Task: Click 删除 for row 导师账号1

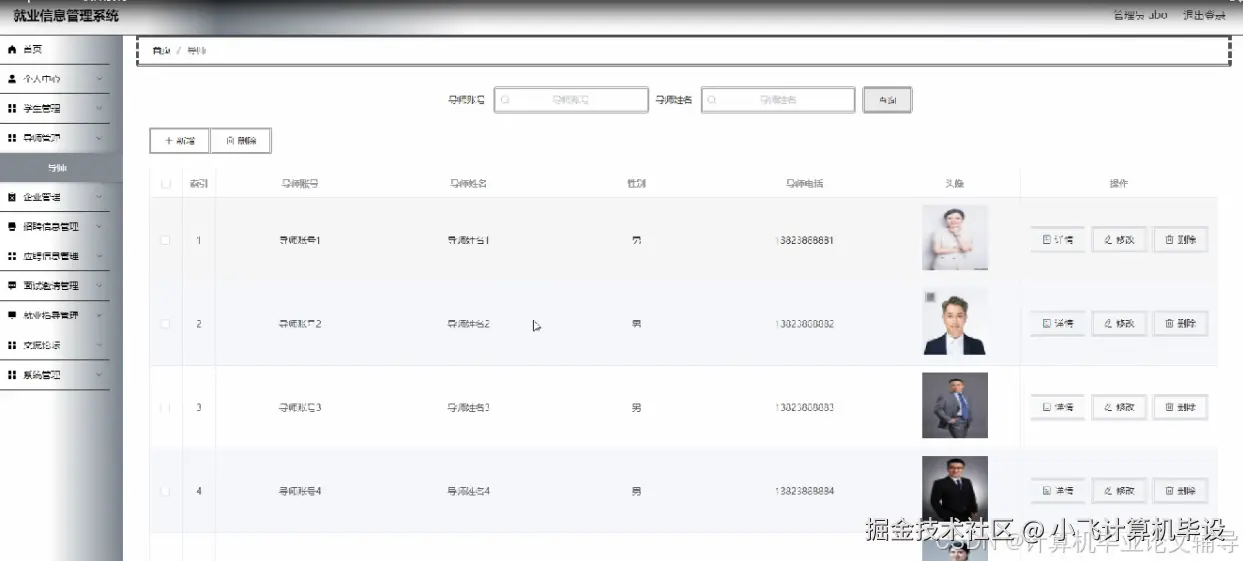Action: click(x=1180, y=240)
